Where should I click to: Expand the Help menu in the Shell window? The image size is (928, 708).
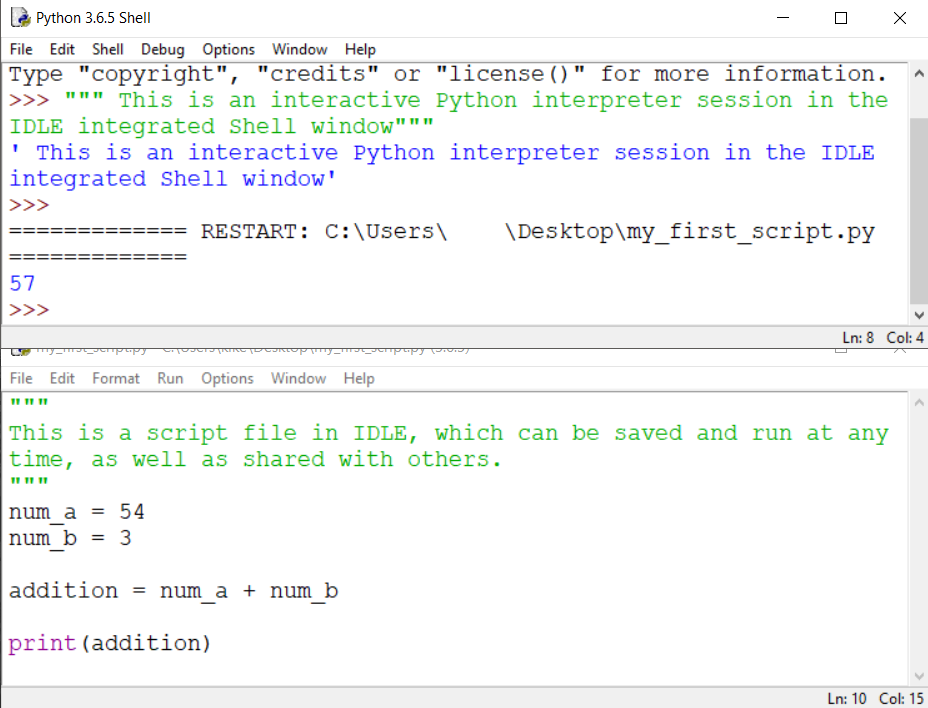click(360, 49)
